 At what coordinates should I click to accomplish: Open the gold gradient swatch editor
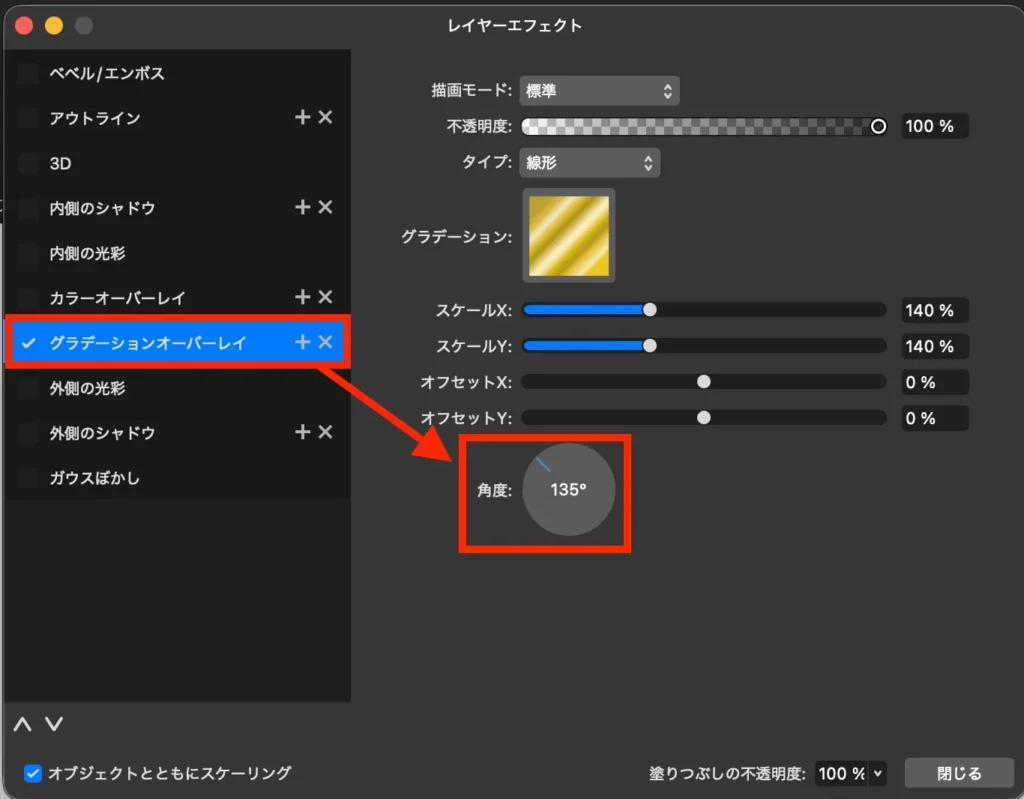pyautogui.click(x=568, y=235)
